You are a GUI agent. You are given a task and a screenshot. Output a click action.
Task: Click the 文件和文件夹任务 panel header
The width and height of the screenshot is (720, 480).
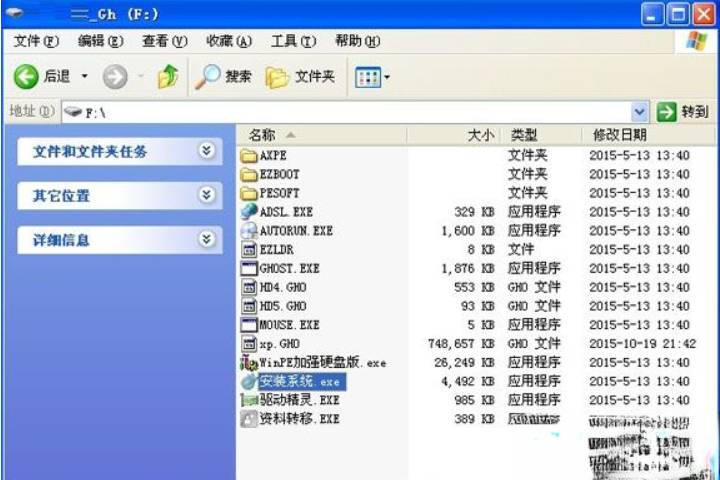pyautogui.click(x=119, y=151)
